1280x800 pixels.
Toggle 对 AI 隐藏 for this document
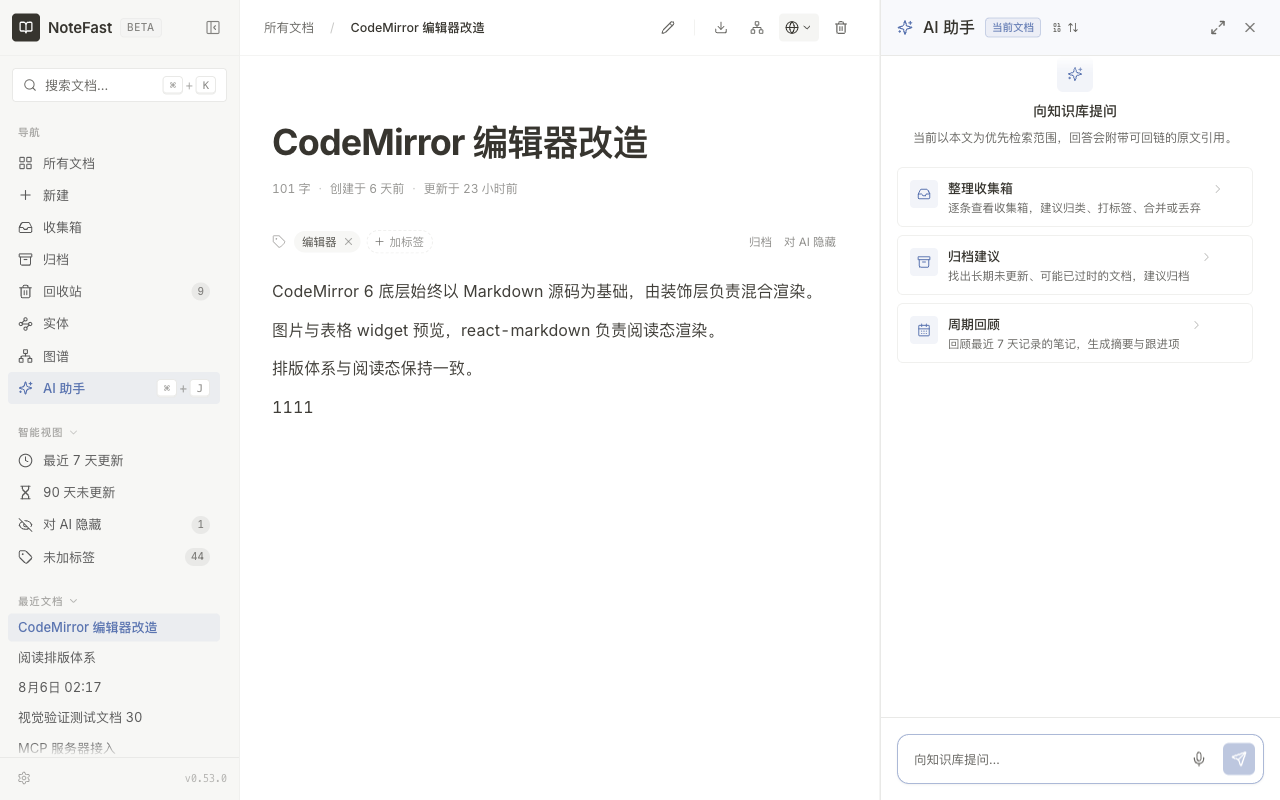click(810, 242)
